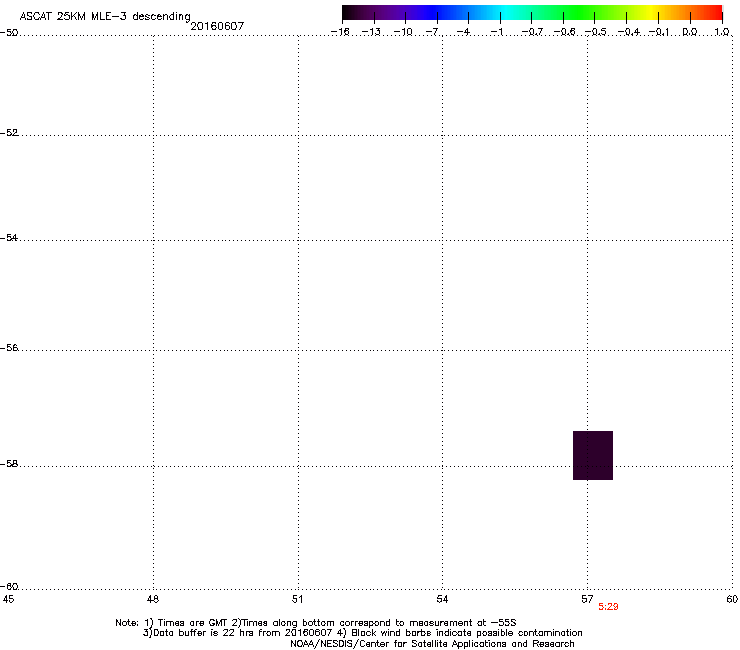Click the color scale label -4
The width and height of the screenshot is (740, 650).
click(x=464, y=32)
